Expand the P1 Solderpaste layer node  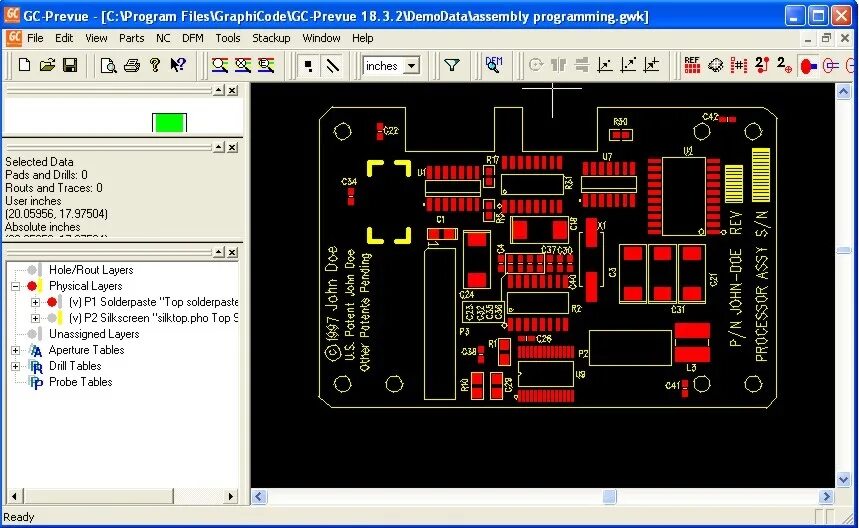(x=35, y=302)
